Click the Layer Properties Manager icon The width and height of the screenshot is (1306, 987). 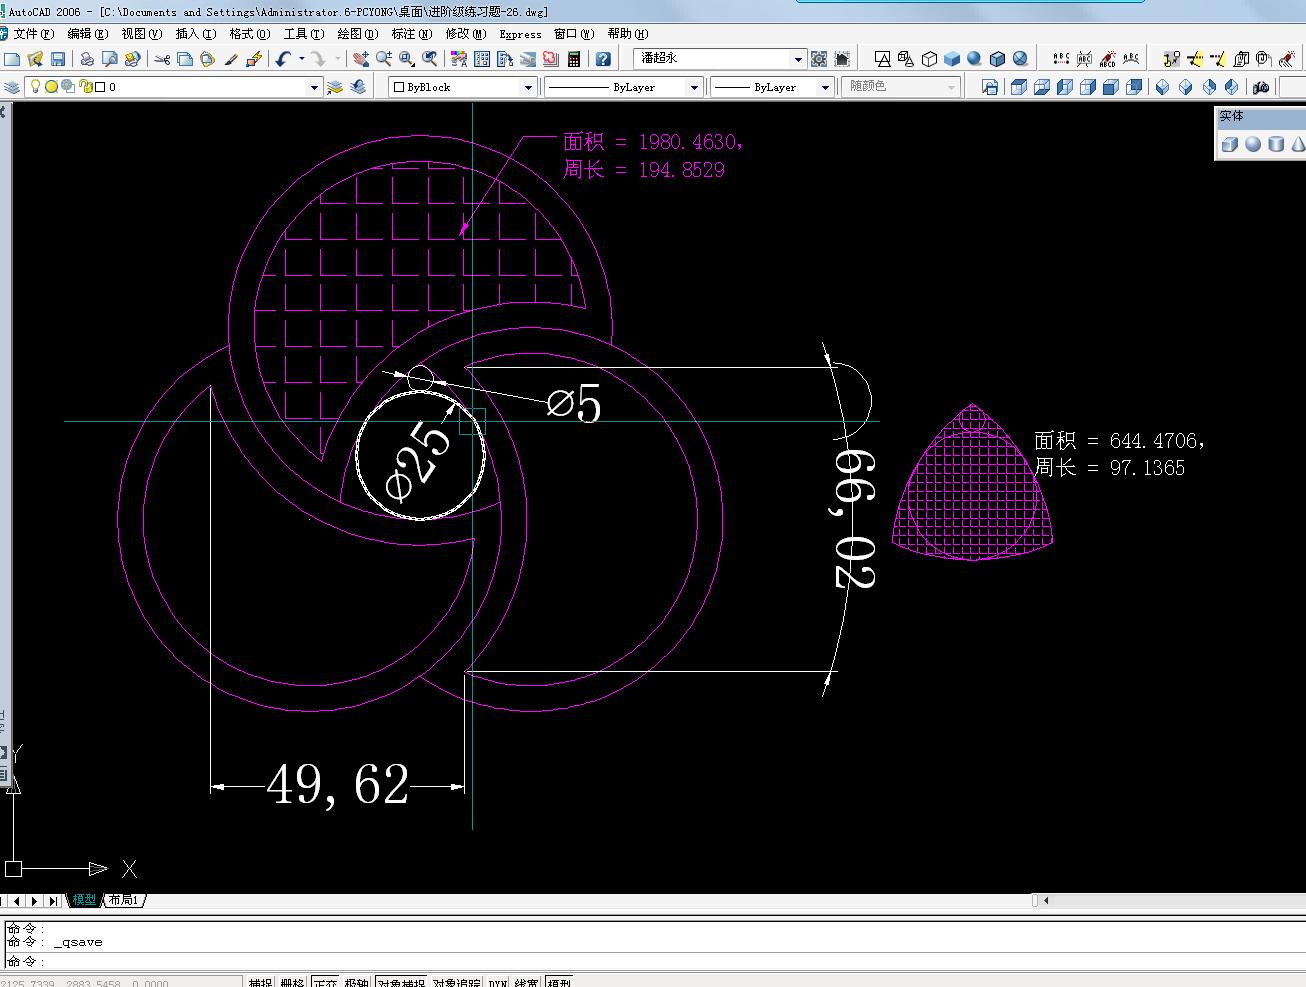click(x=12, y=87)
